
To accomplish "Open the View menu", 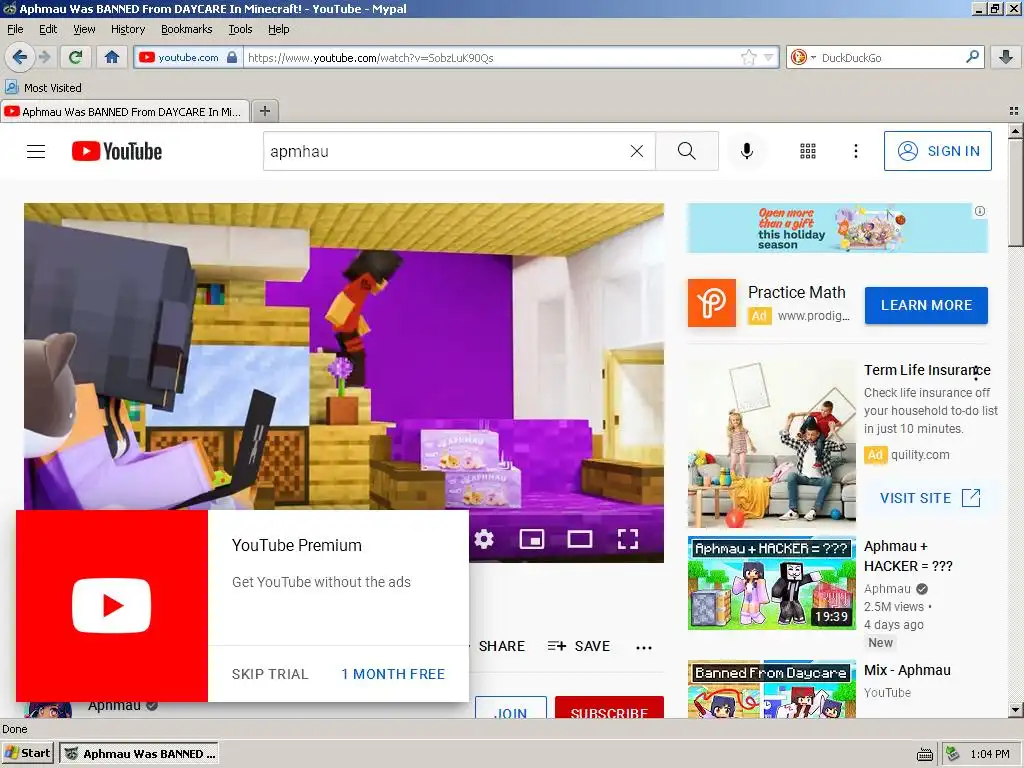I will click(x=84, y=29).
